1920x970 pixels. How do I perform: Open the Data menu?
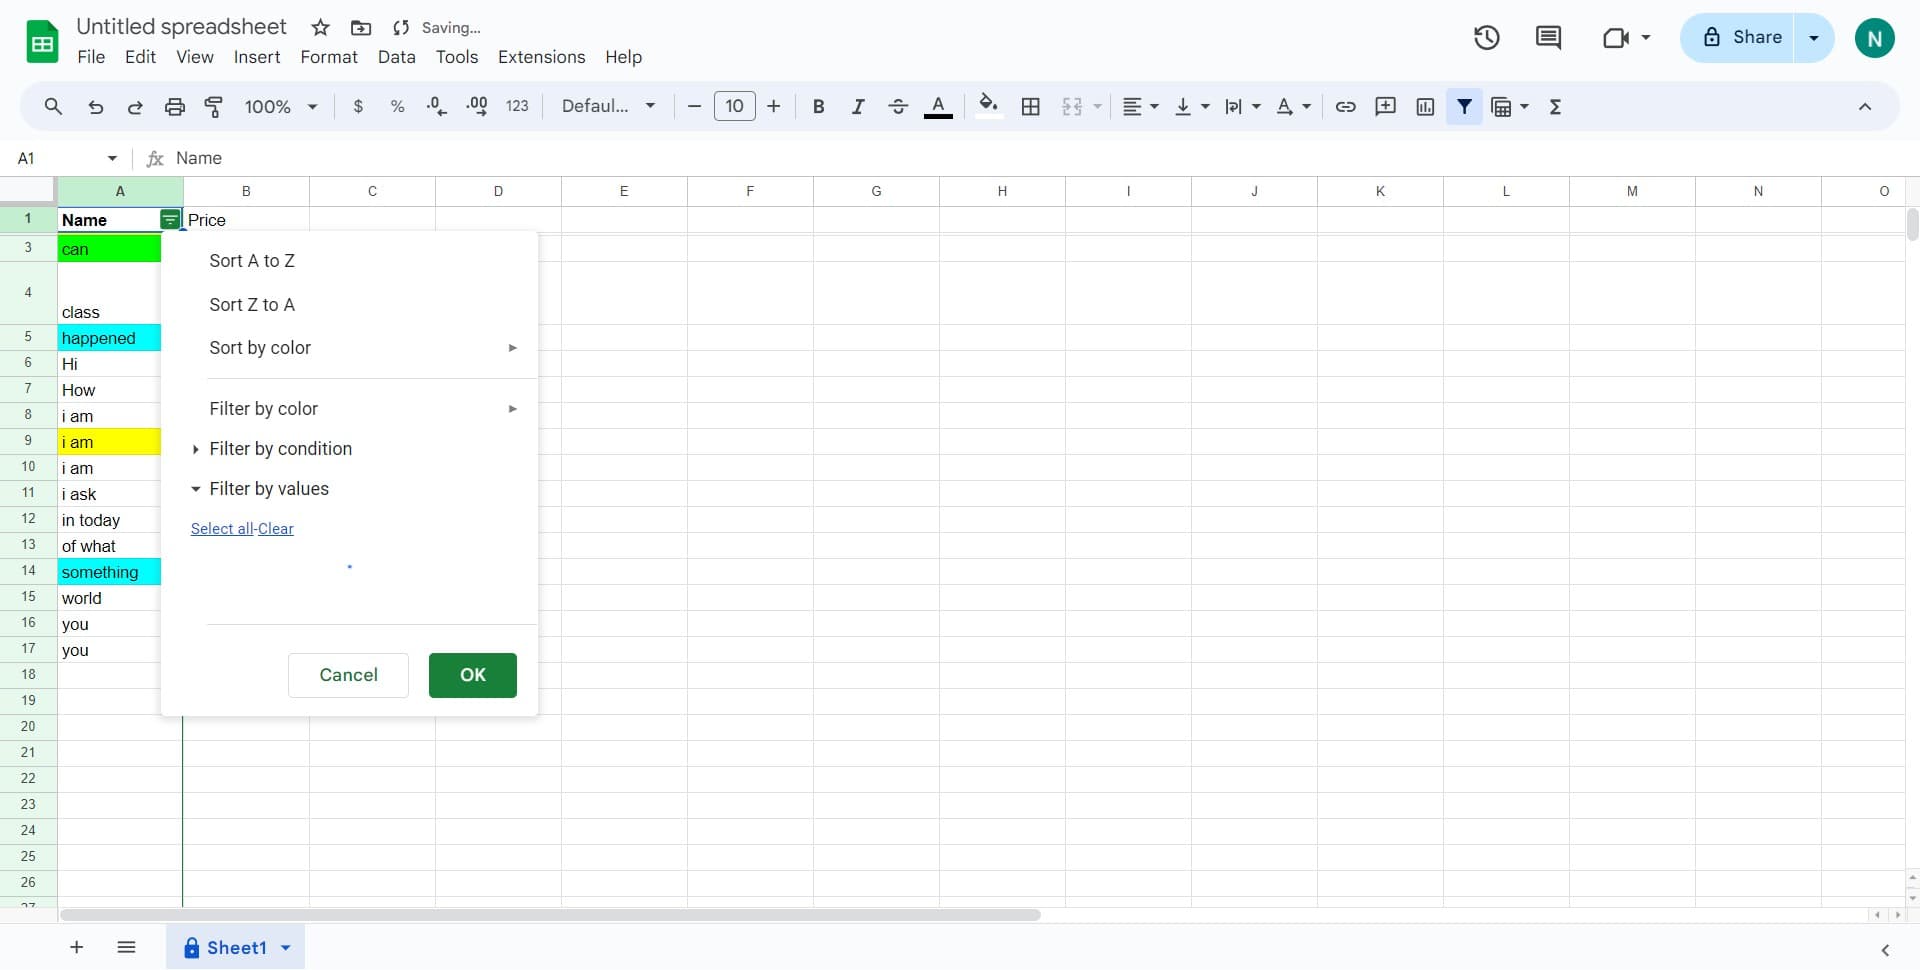[396, 57]
